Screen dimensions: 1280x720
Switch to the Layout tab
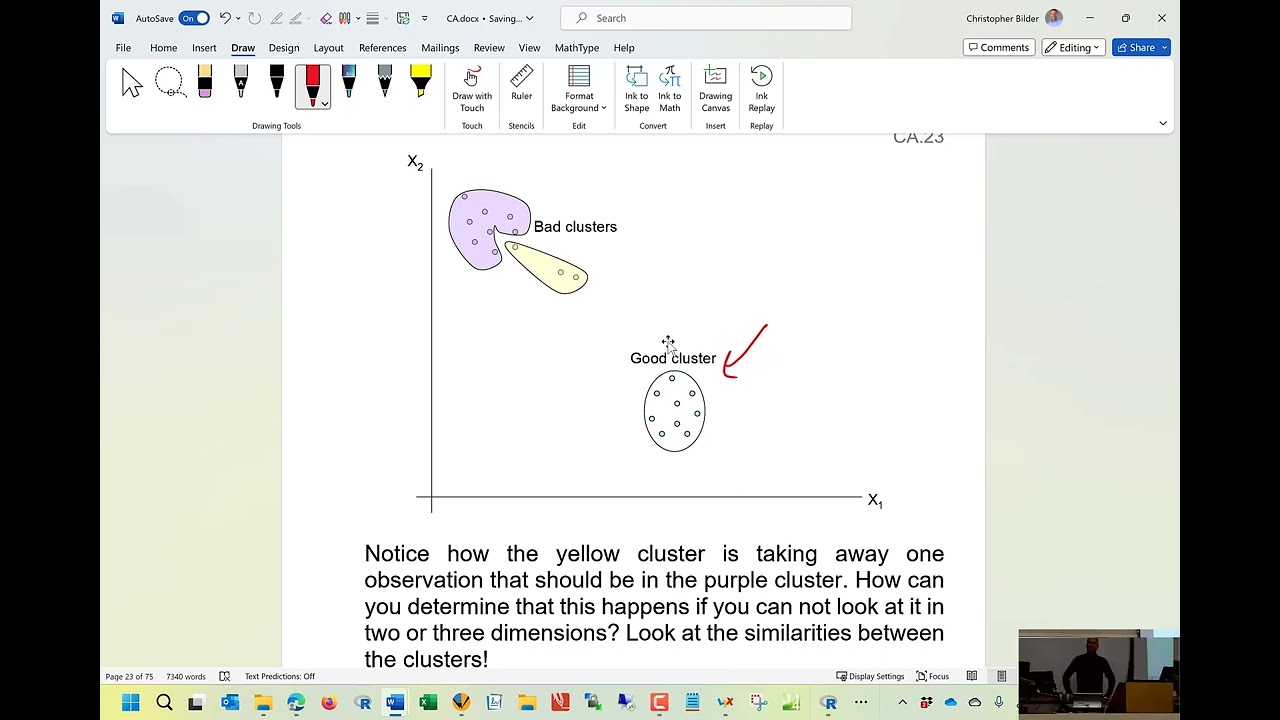coord(328,48)
